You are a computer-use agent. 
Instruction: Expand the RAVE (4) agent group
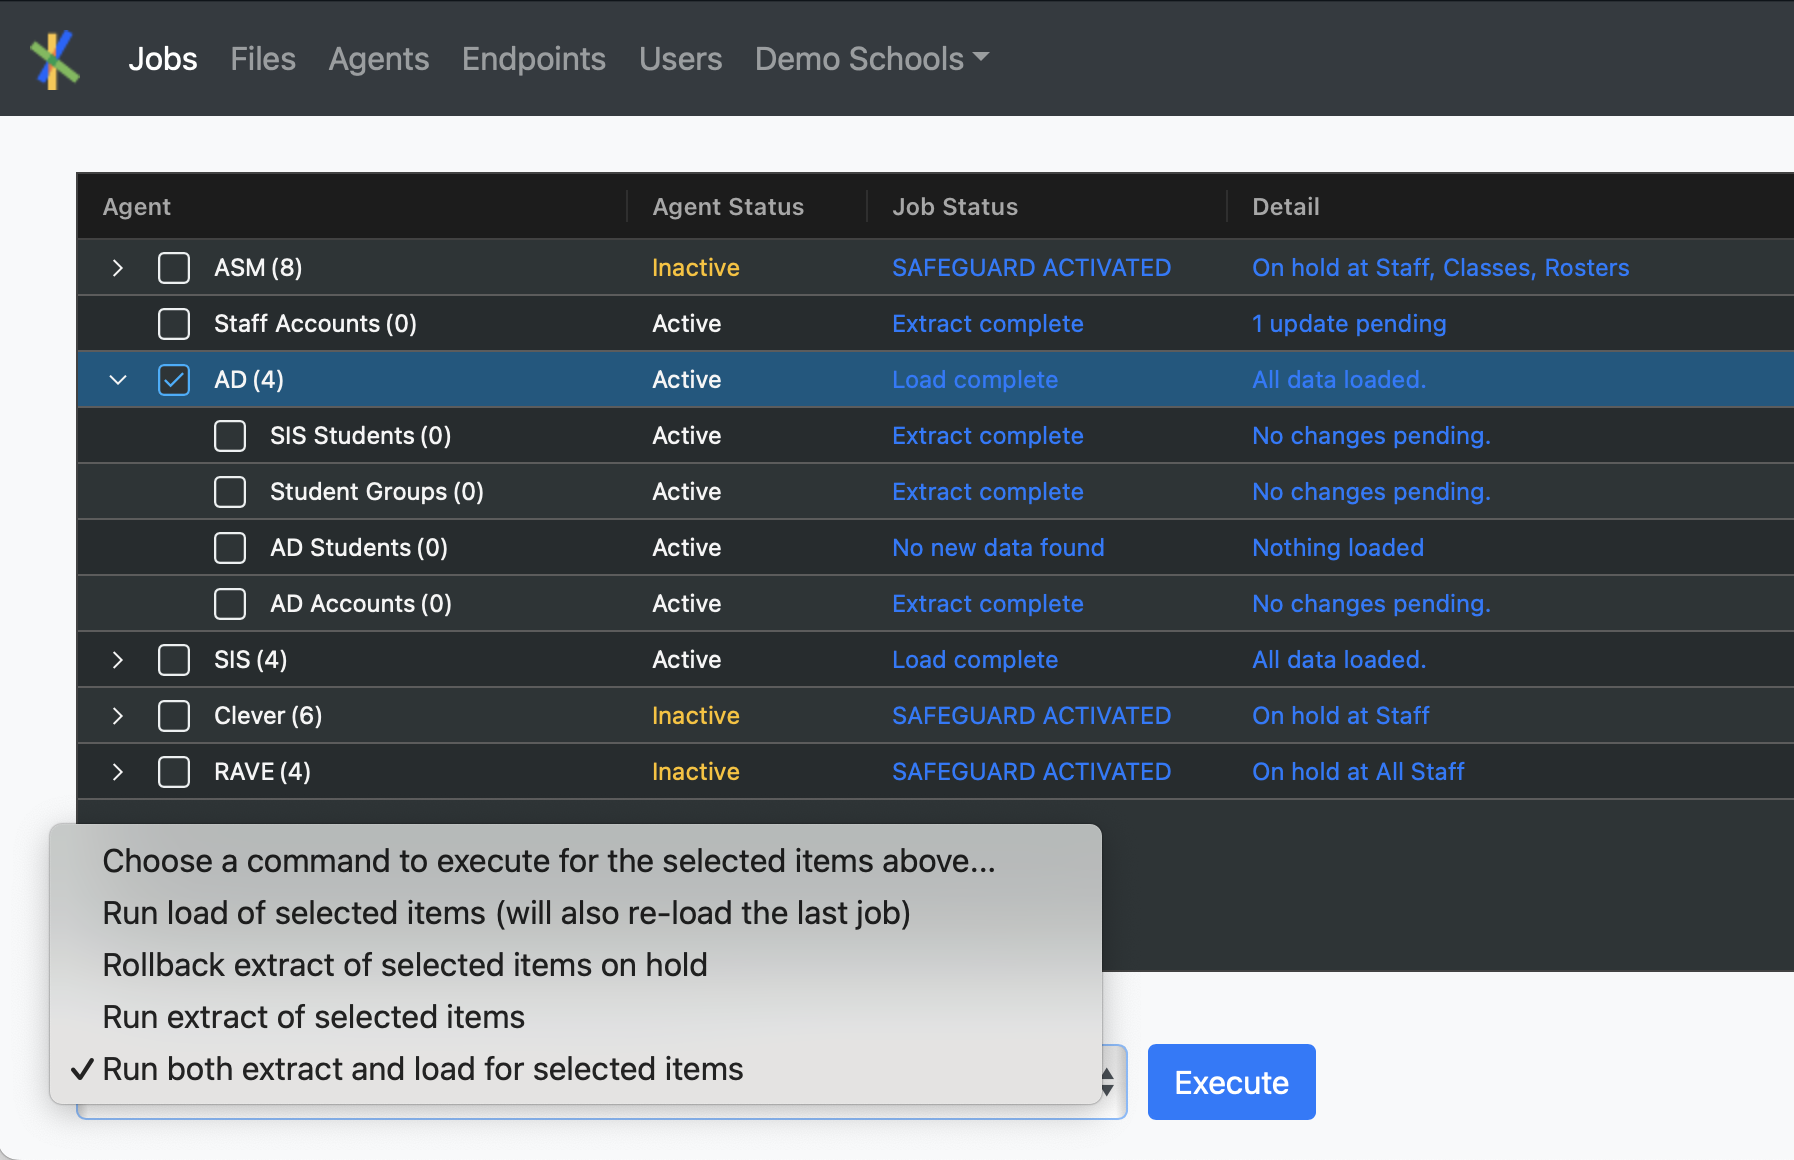(118, 772)
